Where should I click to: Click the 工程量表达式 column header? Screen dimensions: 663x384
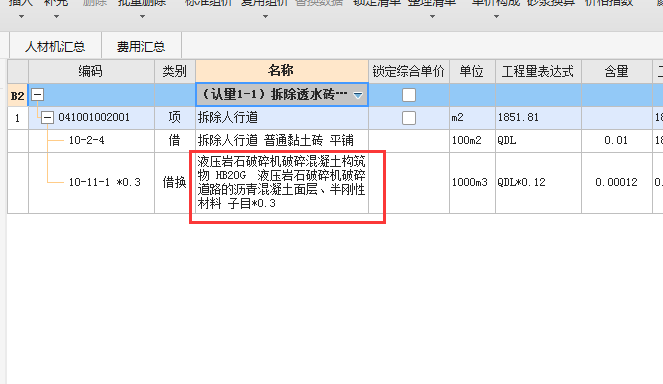(538, 71)
